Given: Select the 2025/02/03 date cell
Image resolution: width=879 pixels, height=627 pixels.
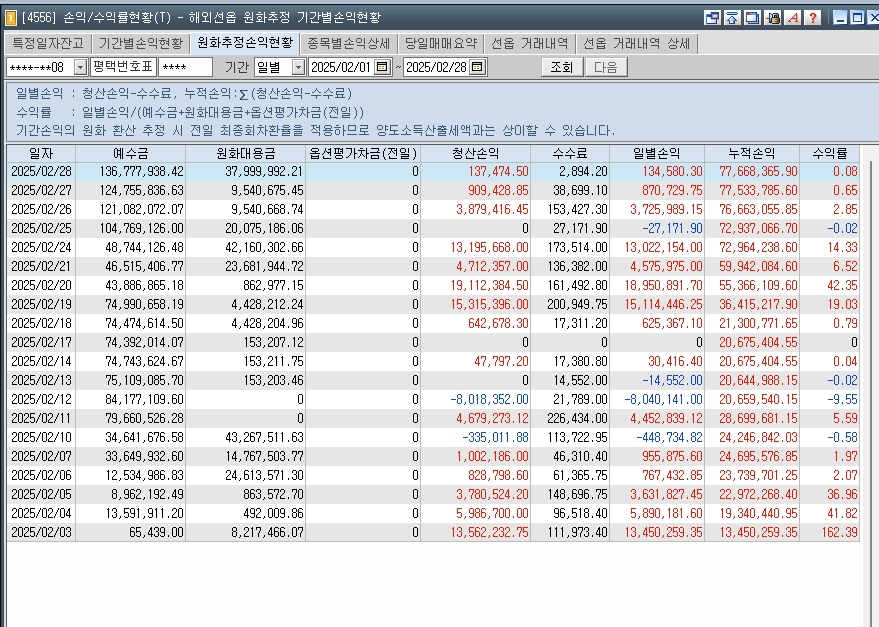Looking at the screenshot, I should pos(41,532).
